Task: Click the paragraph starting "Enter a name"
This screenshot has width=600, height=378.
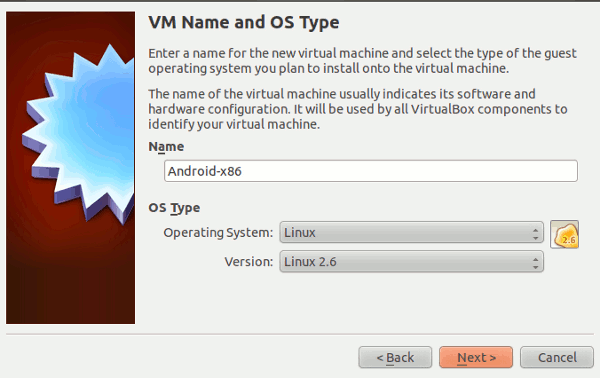Action: [362, 60]
